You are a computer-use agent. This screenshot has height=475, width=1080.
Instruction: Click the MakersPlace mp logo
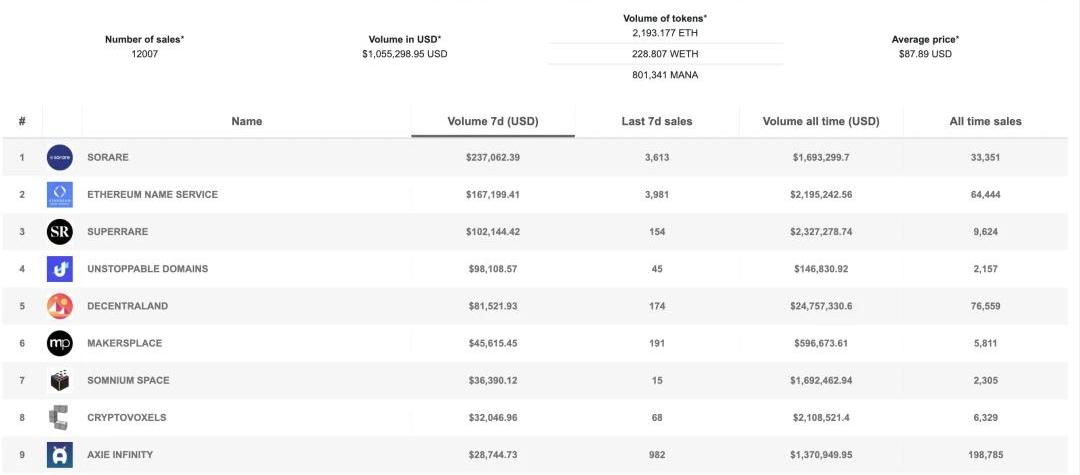tap(60, 343)
